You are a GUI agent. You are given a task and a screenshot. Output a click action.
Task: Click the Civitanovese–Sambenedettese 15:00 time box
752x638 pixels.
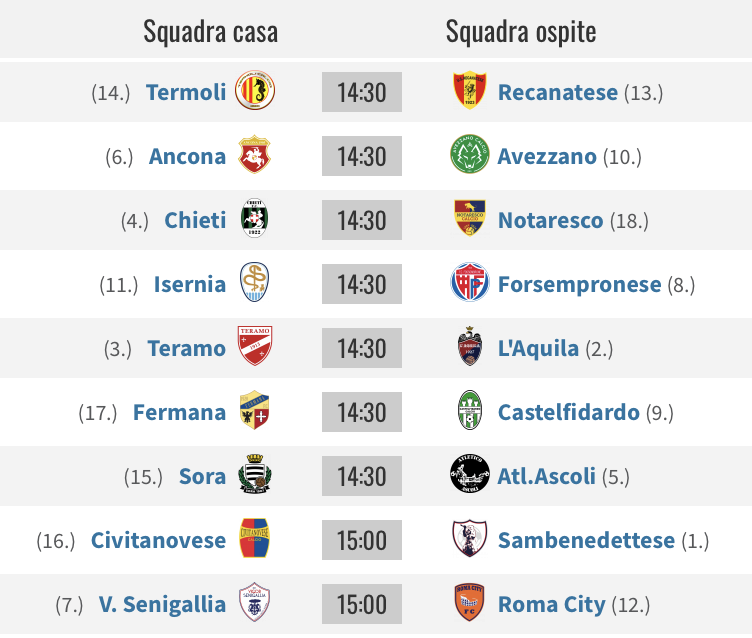pos(362,540)
